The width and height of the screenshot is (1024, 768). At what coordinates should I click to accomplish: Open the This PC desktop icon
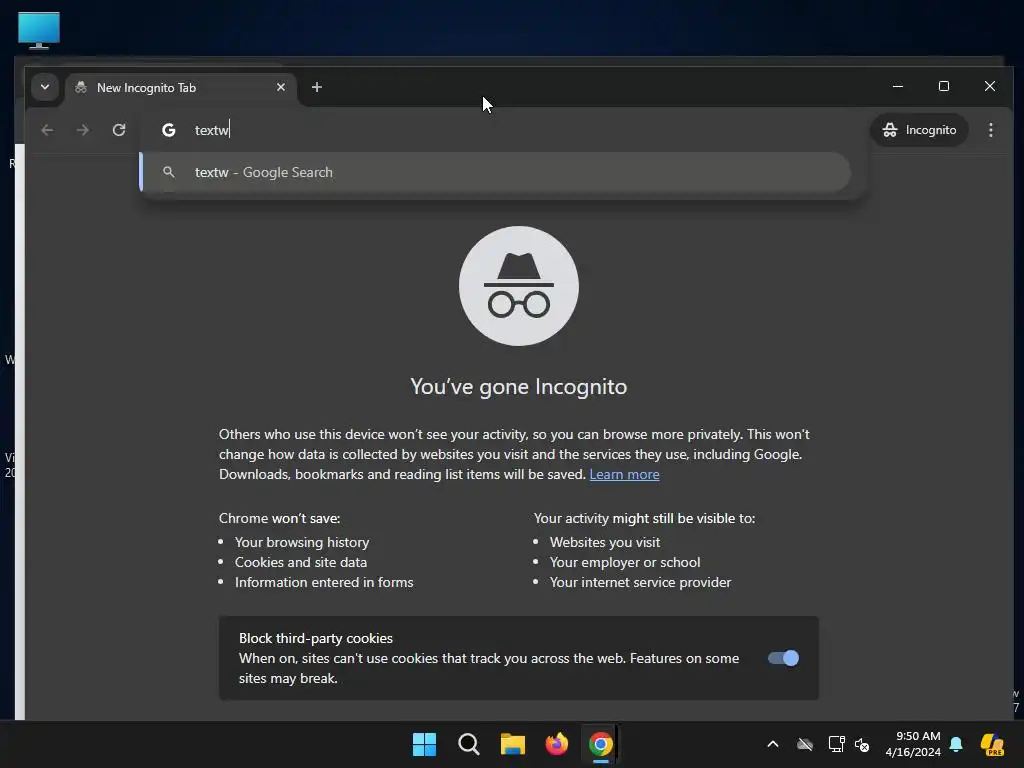pyautogui.click(x=39, y=30)
